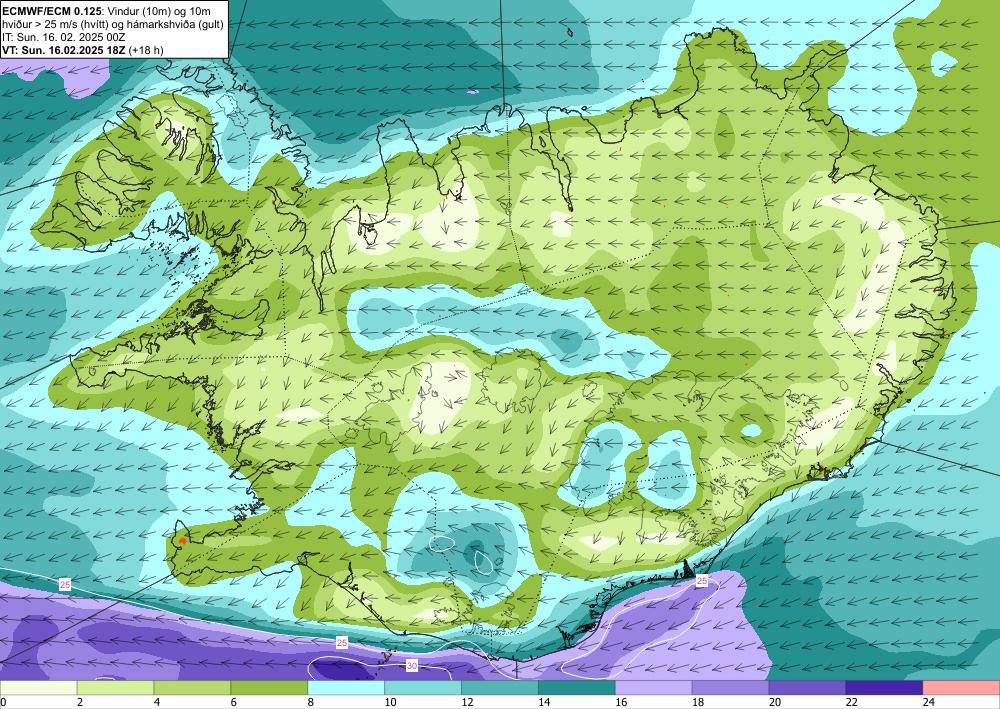Select the 8–10 m/s pale cyan legend swatch

tap(346, 688)
